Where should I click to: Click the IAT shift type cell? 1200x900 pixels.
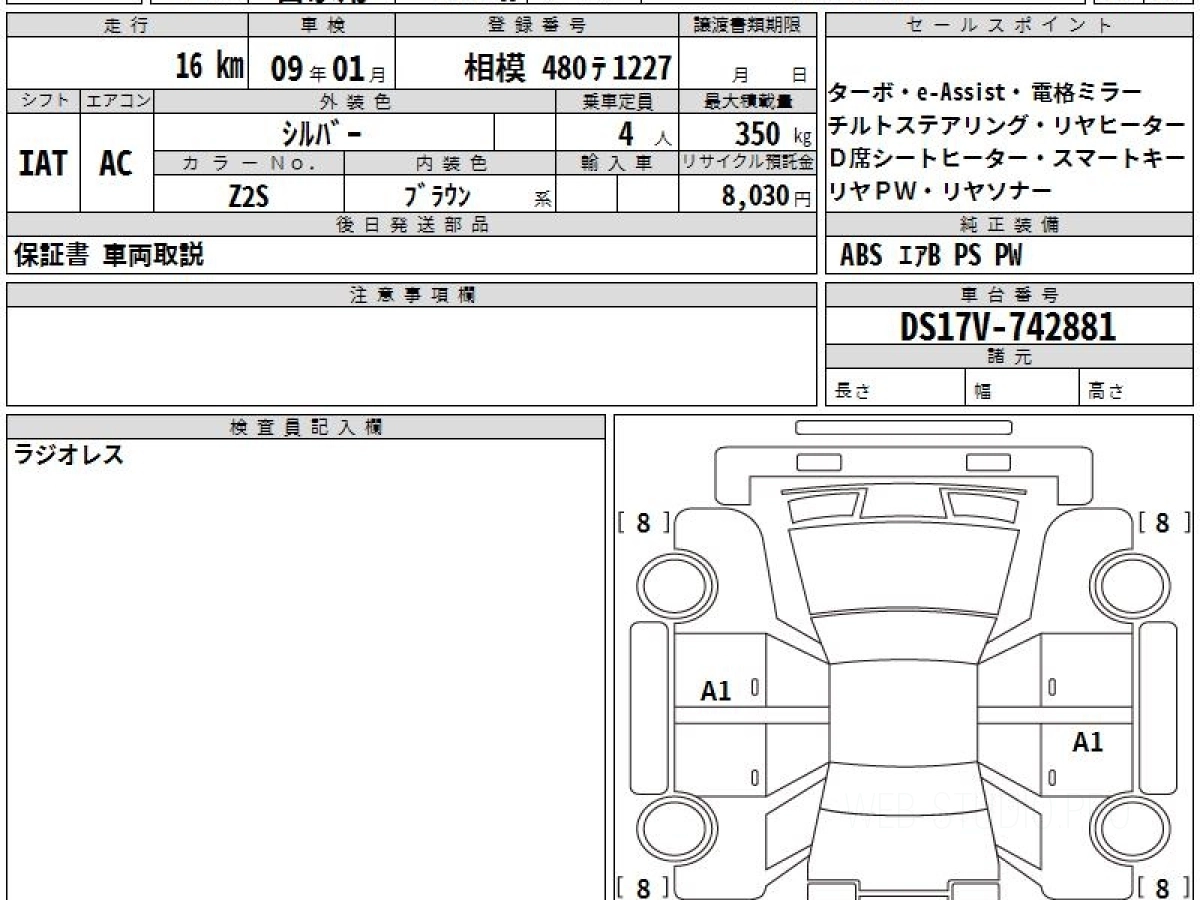(x=43, y=164)
